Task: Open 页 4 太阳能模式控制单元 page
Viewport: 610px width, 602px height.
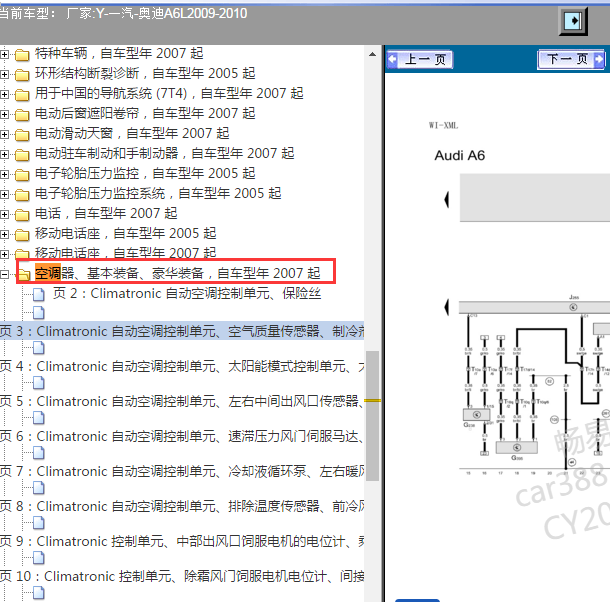Action: point(182,367)
